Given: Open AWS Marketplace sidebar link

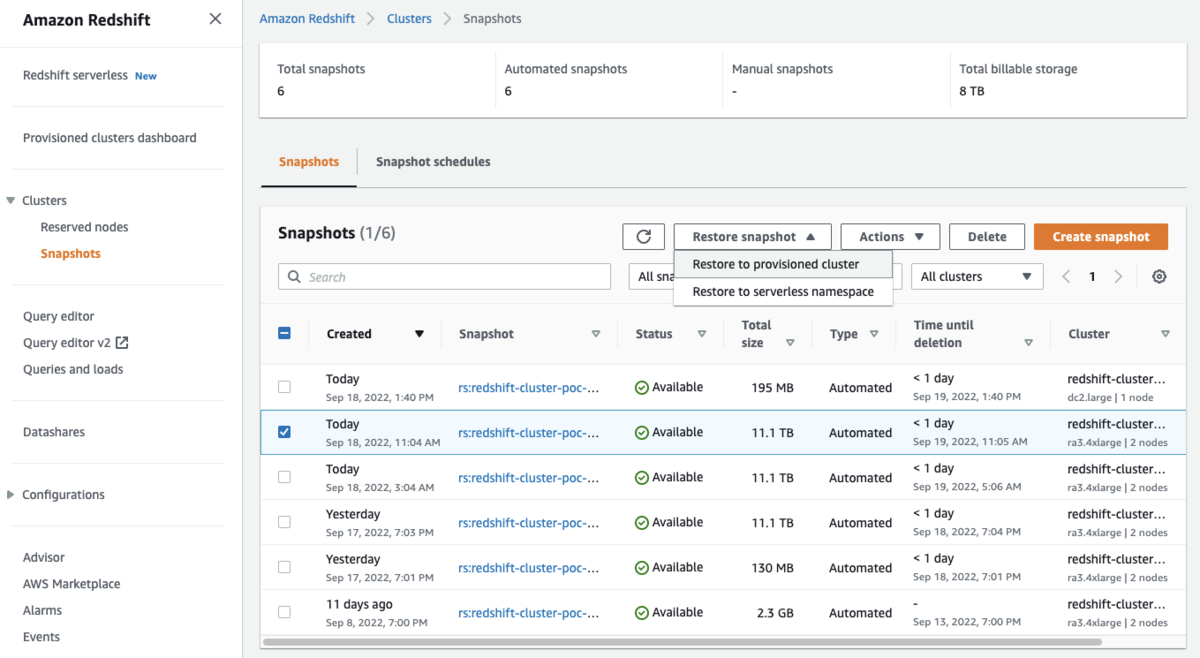Looking at the screenshot, I should 72,584.
